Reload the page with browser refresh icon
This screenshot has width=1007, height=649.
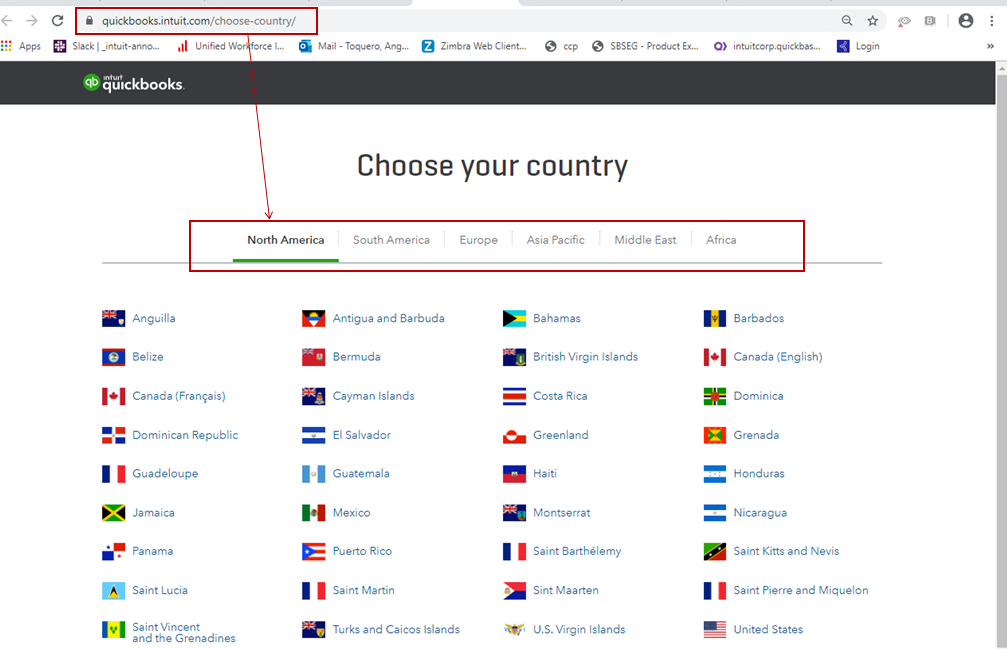pos(57,20)
